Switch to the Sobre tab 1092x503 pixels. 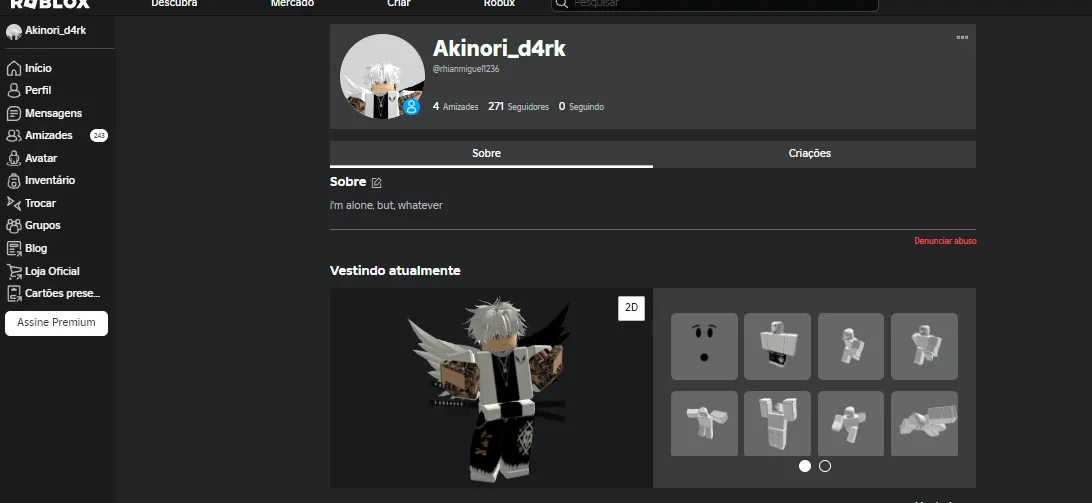click(491, 154)
